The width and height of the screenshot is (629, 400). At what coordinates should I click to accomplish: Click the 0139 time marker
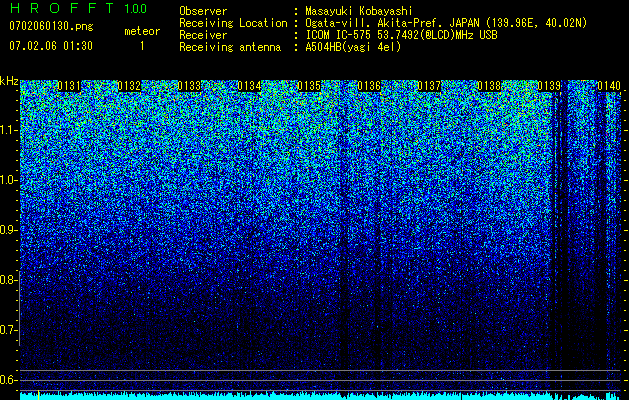tap(549, 86)
